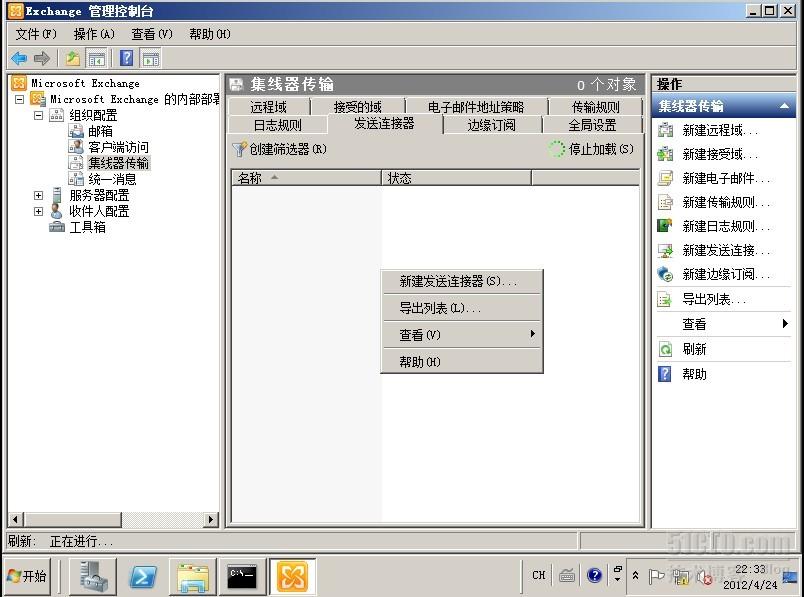Click the 创建筛选器 funnel icon
The image size is (804, 597).
239,149
